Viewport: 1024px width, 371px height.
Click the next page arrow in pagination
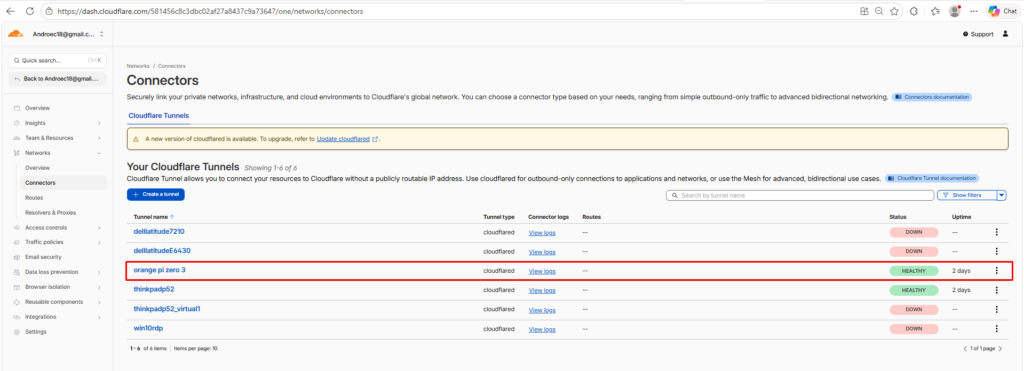(1000, 349)
